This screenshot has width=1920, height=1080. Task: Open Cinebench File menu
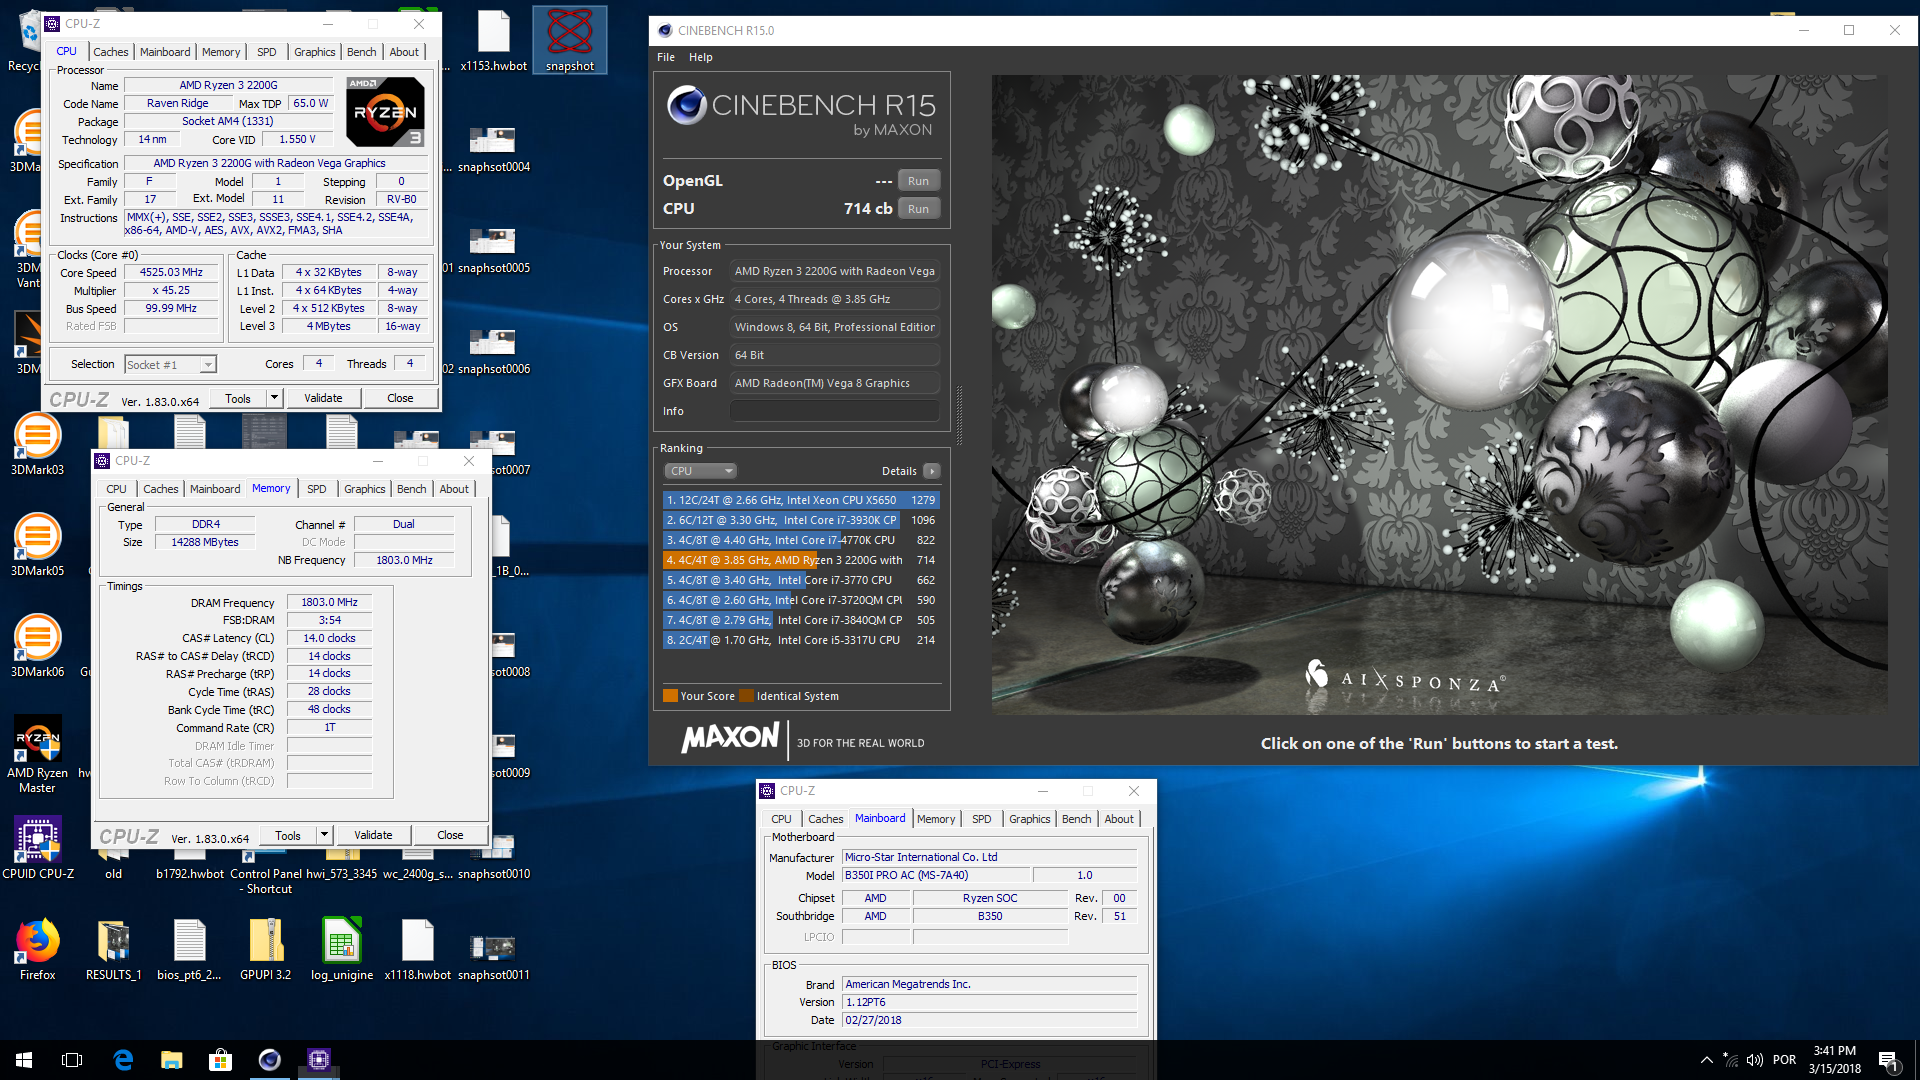(x=666, y=57)
